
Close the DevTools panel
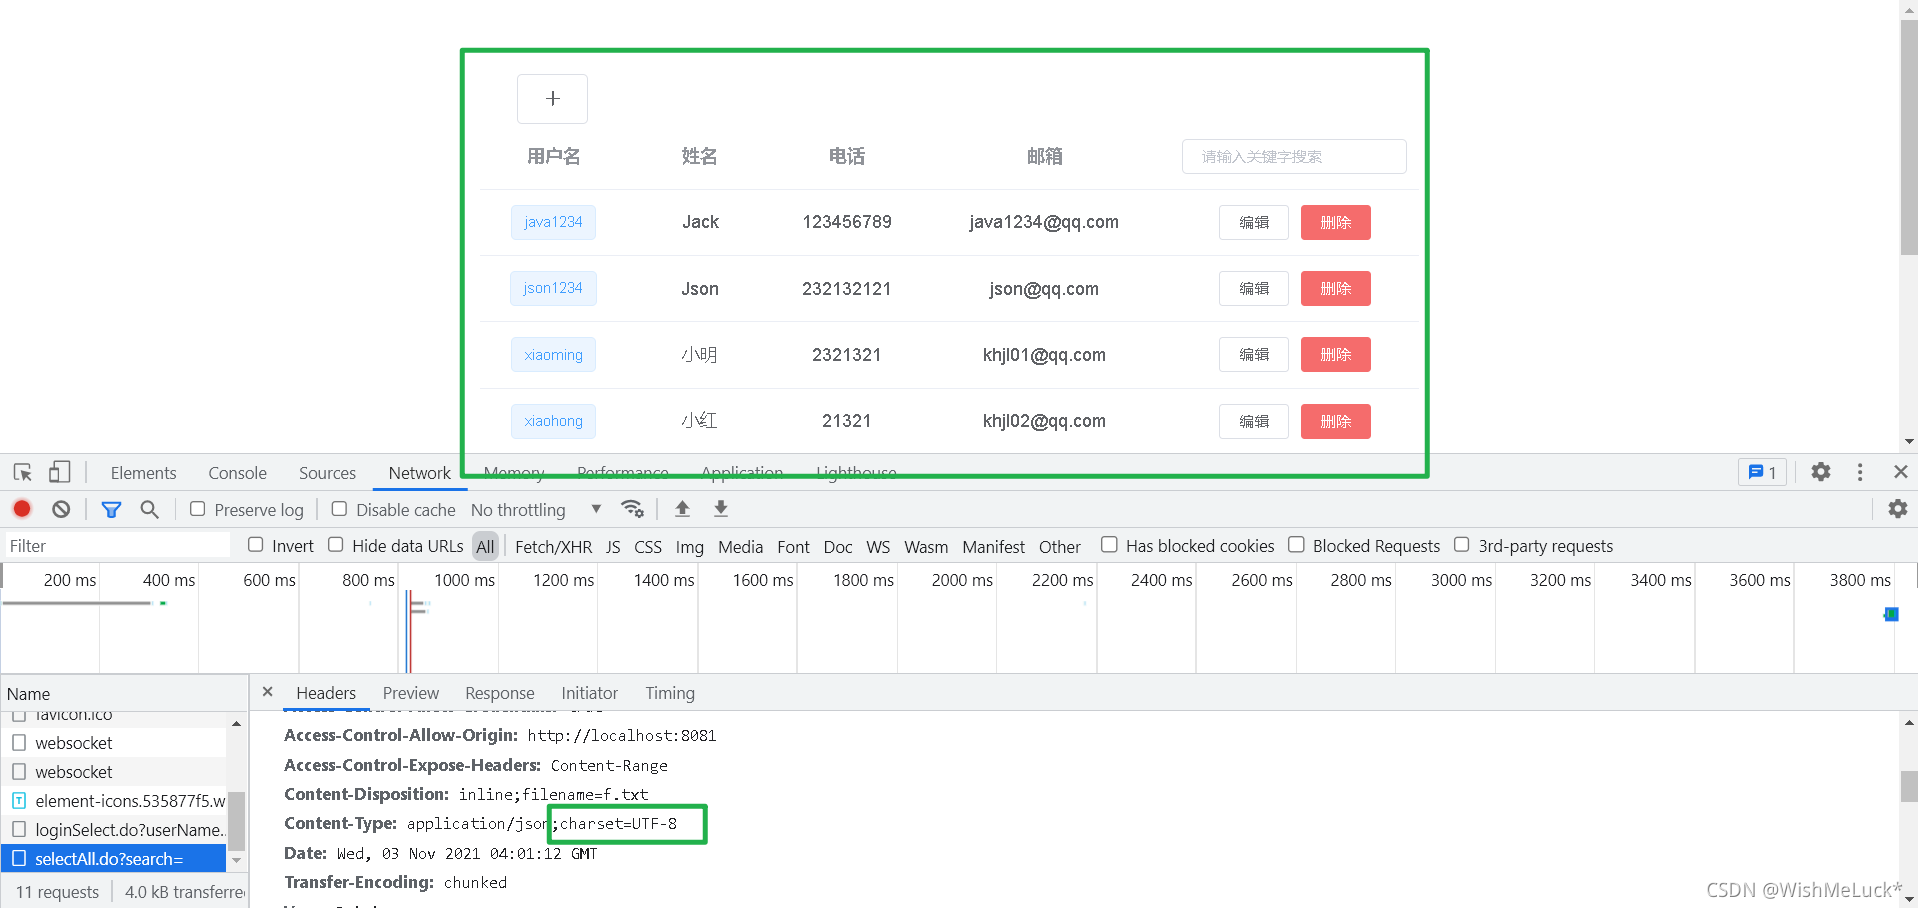pos(1901,472)
